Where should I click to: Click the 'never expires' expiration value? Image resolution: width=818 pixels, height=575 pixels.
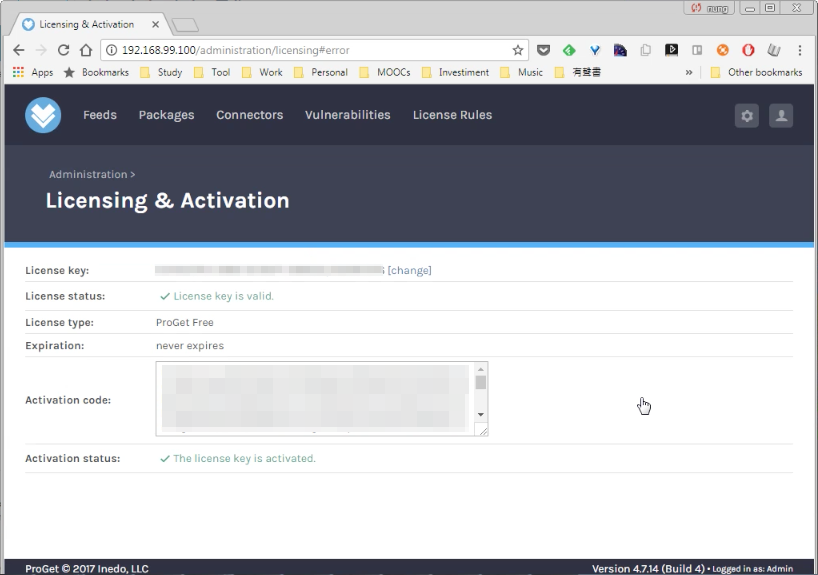pos(190,345)
